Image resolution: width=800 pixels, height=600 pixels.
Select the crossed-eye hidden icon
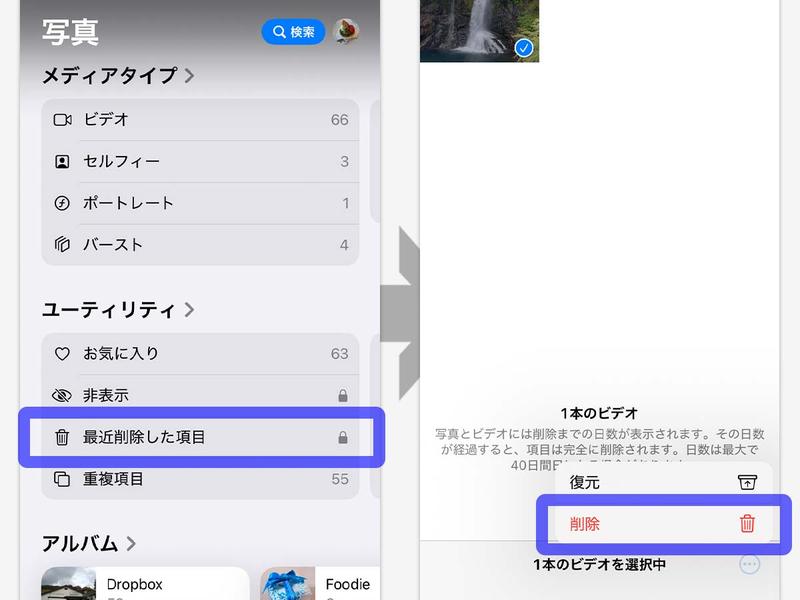(62, 395)
